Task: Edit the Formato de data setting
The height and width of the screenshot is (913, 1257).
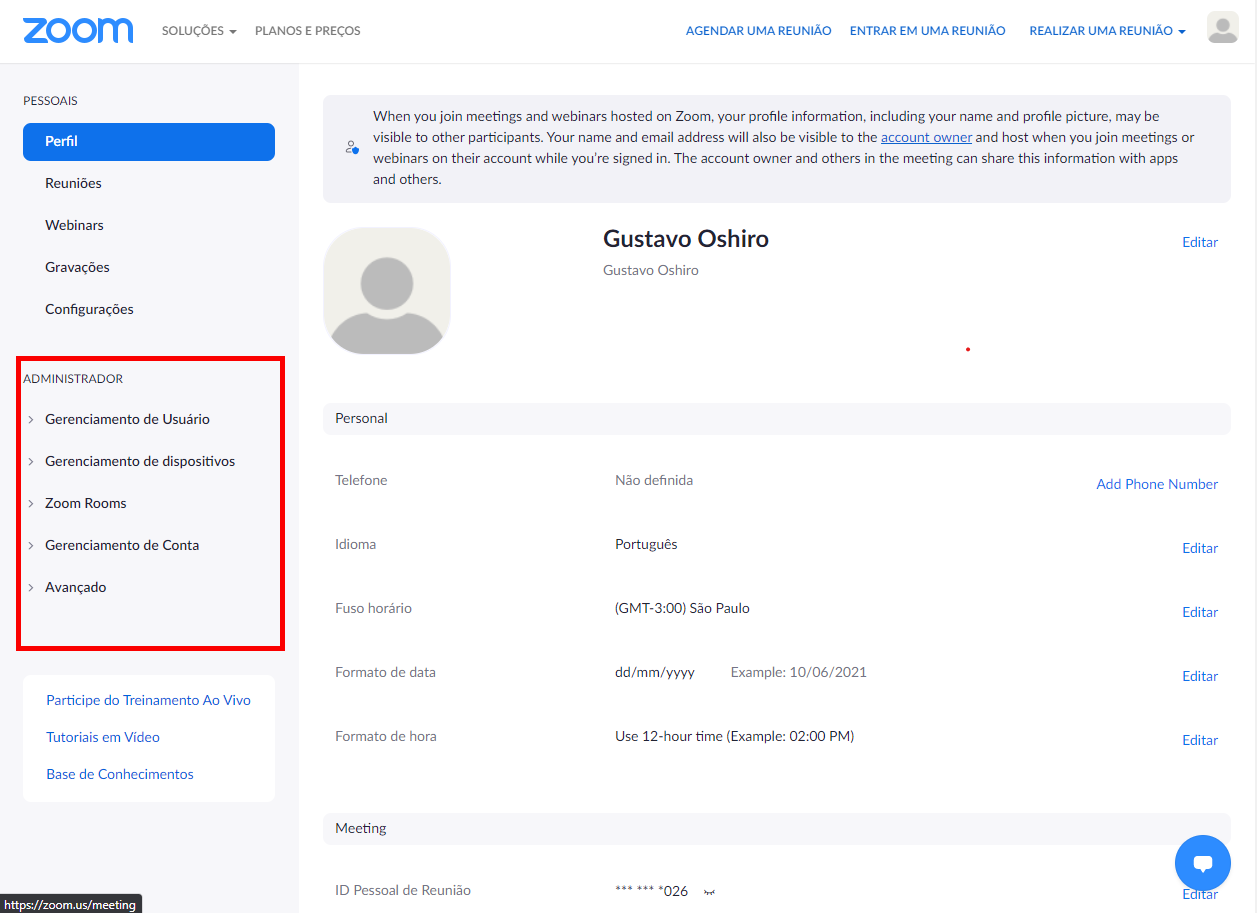Action: (x=1200, y=676)
